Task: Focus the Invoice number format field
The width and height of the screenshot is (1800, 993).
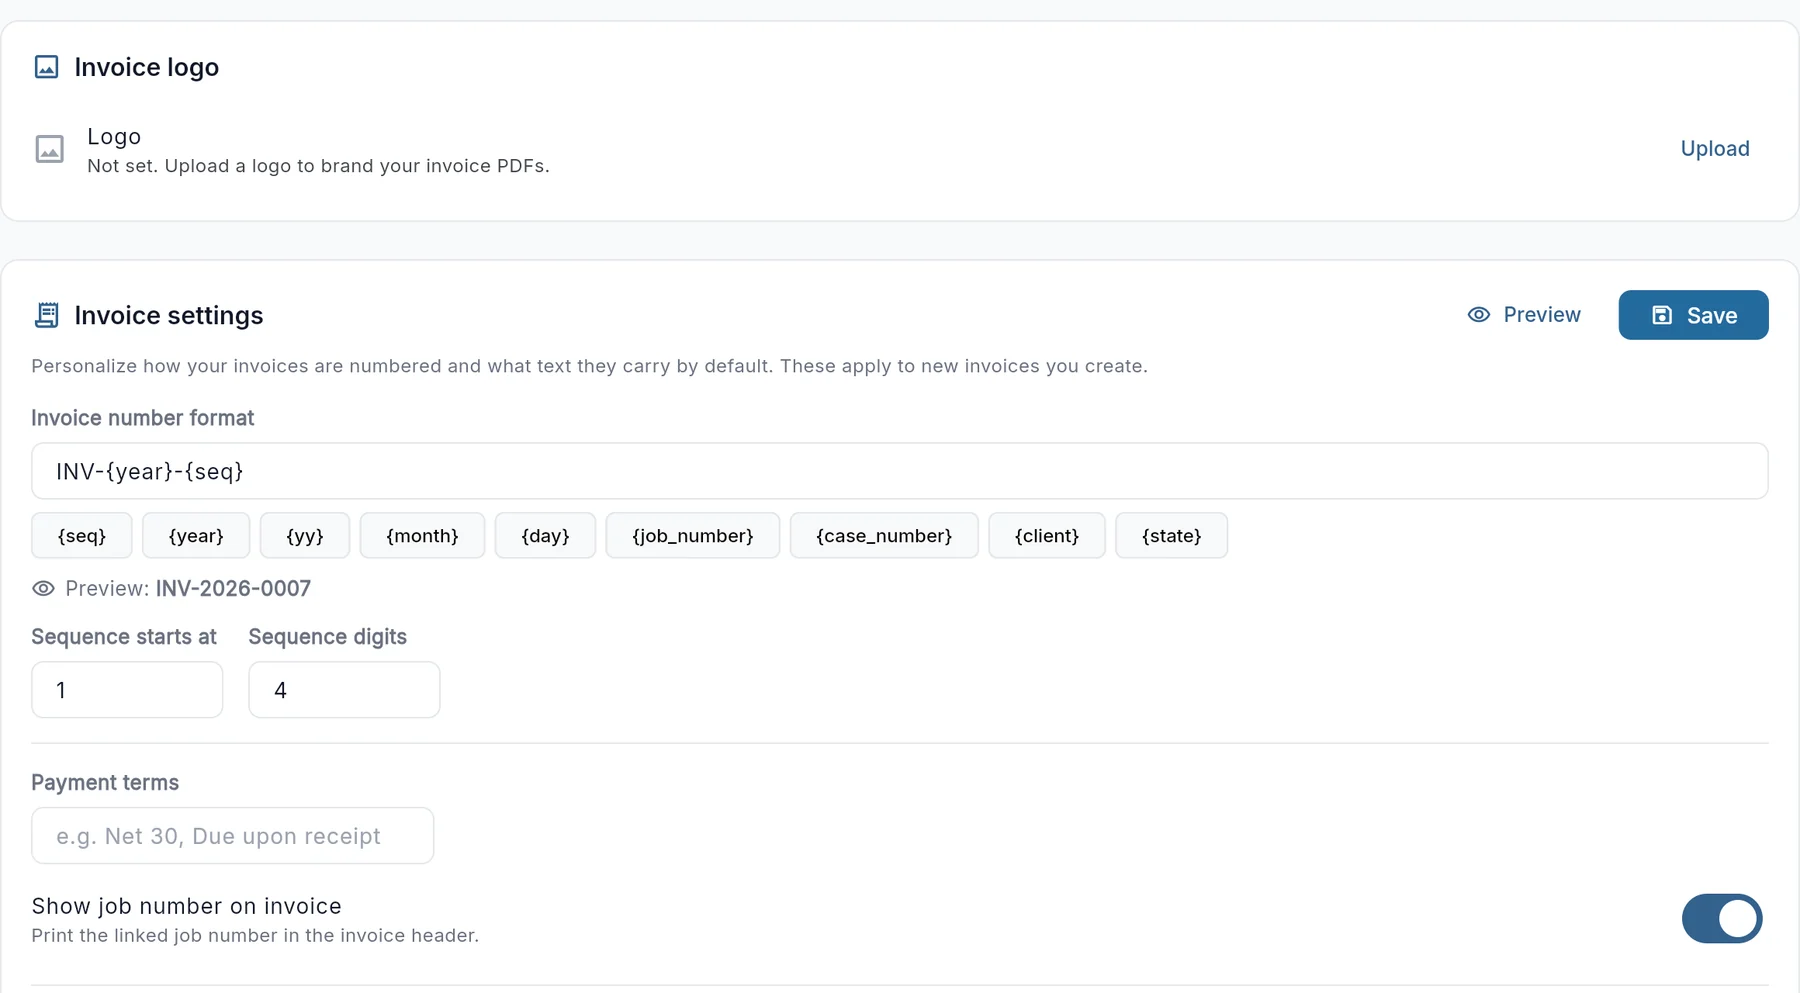Action: 900,471
